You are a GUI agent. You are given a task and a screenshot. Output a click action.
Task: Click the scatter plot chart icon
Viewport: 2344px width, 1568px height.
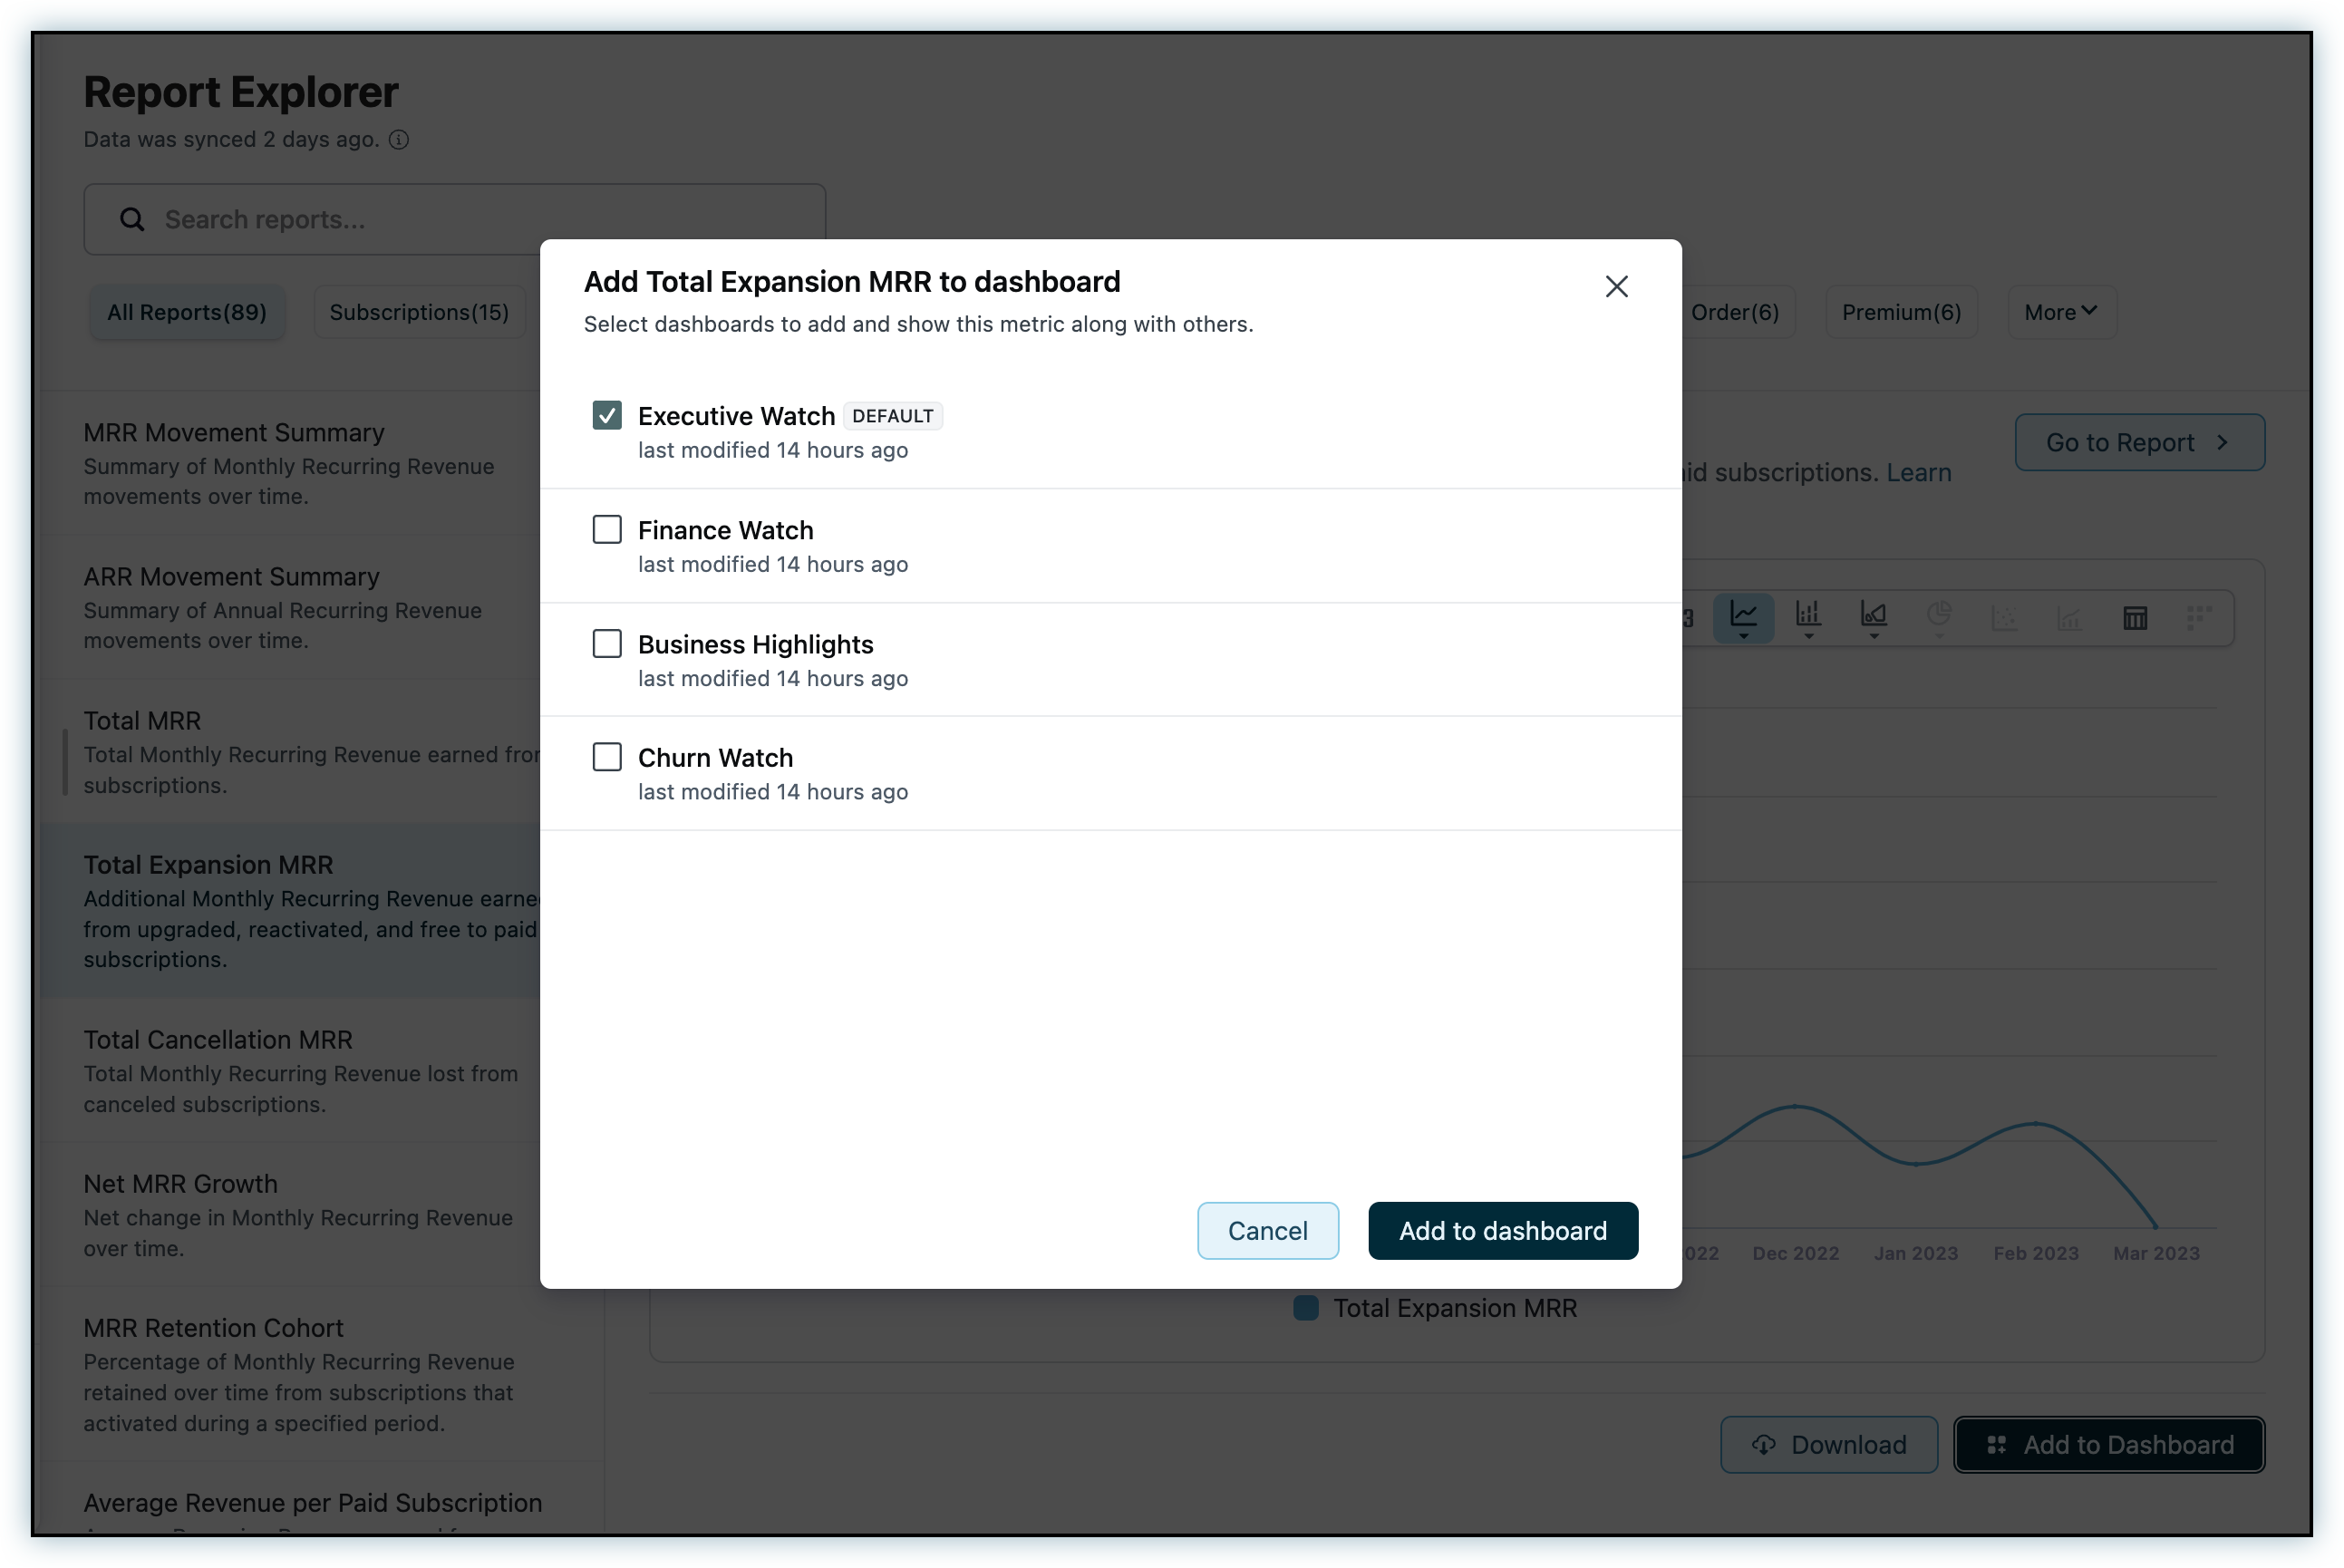coord(2004,618)
